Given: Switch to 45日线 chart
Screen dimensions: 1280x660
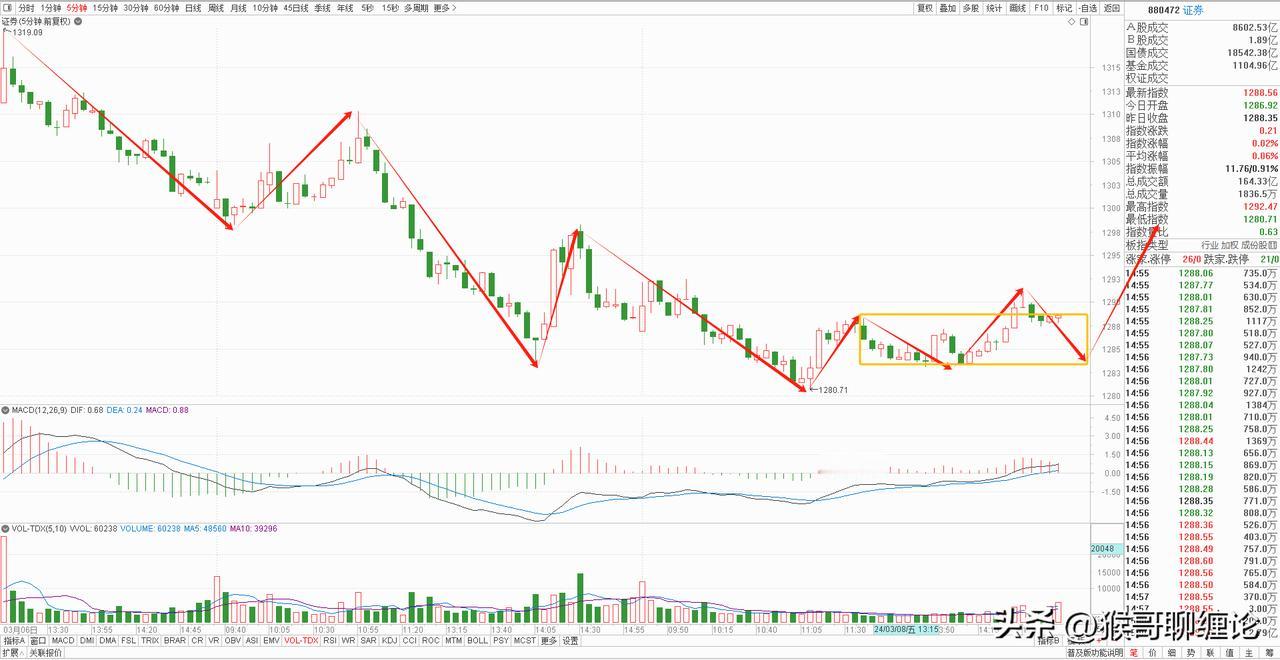Looking at the screenshot, I should click(x=296, y=8).
